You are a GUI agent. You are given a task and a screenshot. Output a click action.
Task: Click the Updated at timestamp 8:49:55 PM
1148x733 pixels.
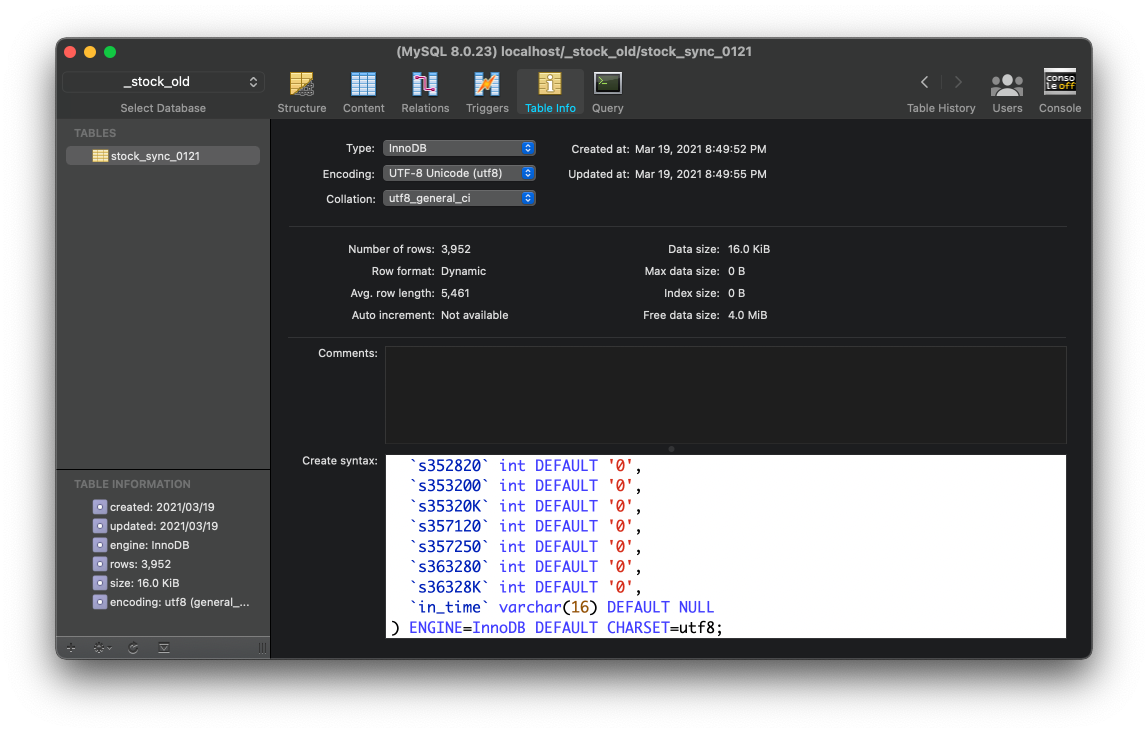pyautogui.click(x=701, y=174)
